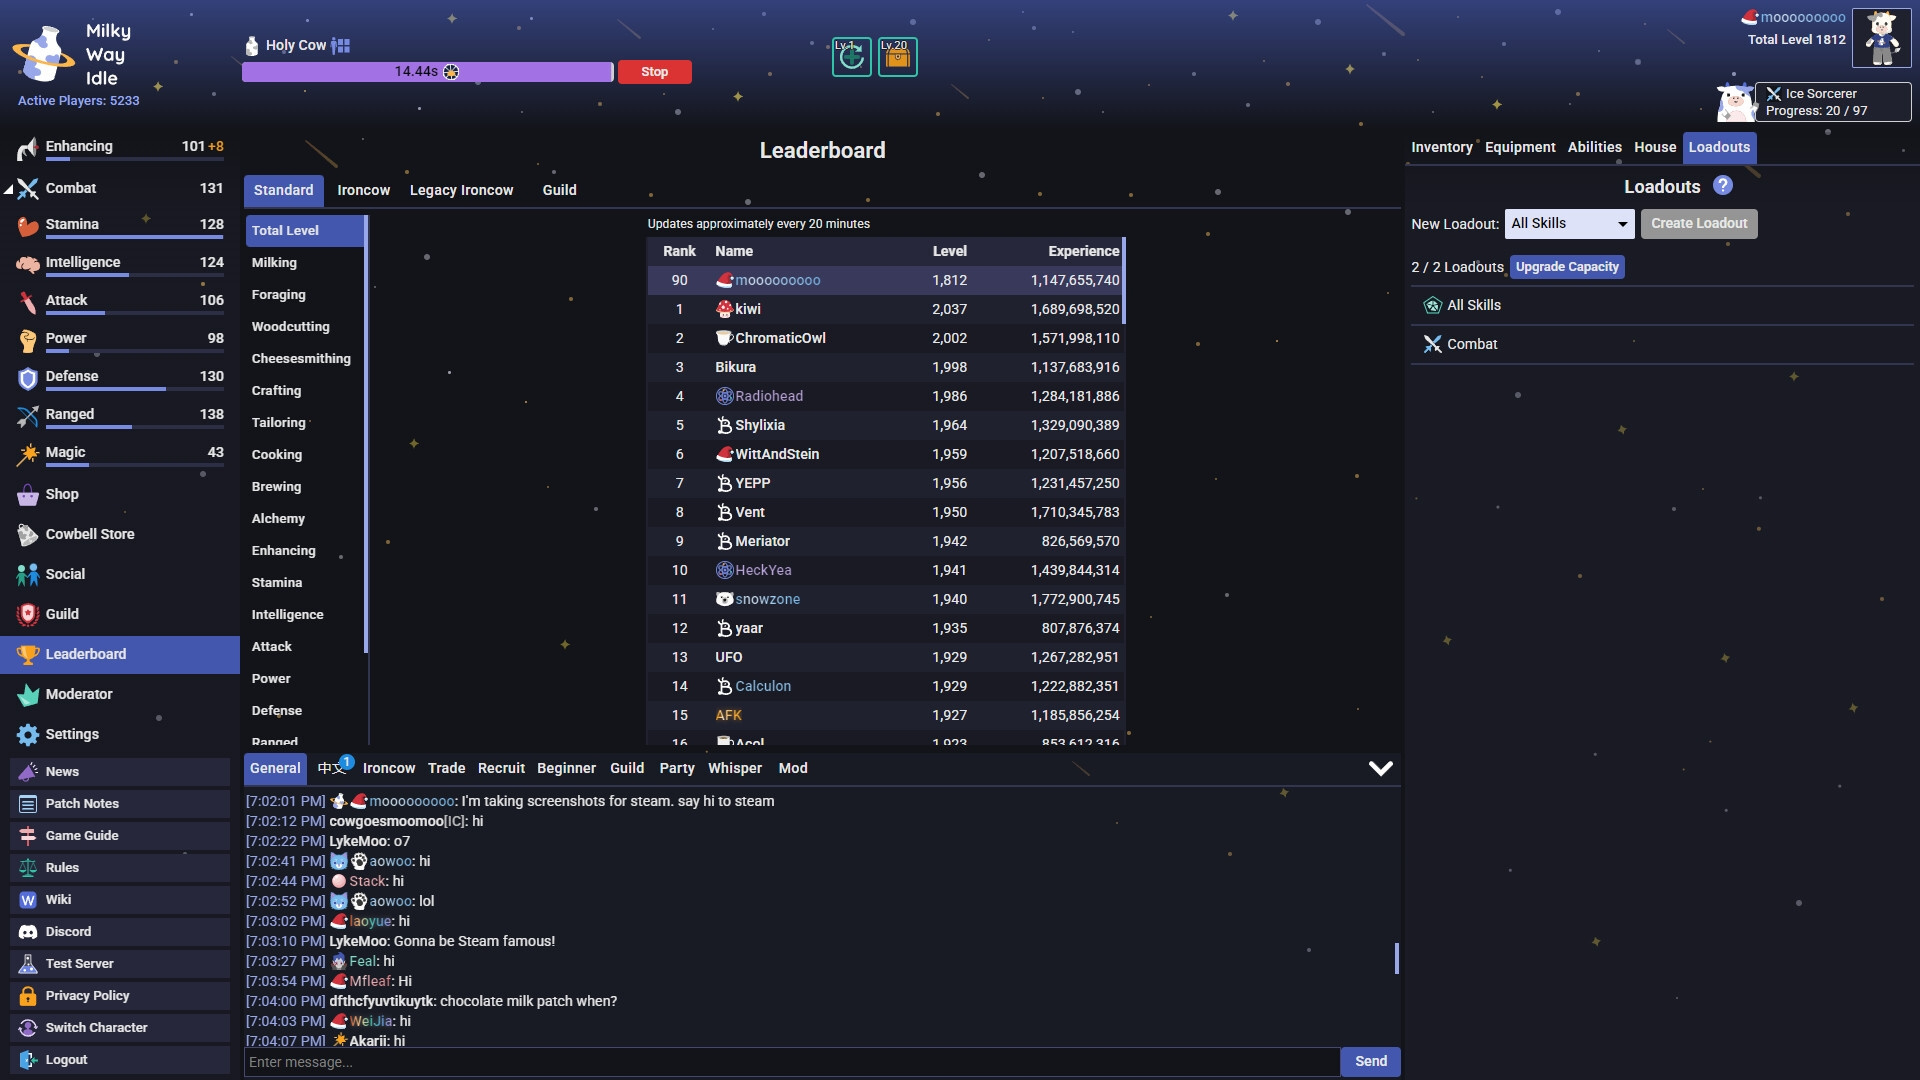Screen dimensions: 1920x1080
Task: Open the Leaderboard trophy icon
Action: 28,654
